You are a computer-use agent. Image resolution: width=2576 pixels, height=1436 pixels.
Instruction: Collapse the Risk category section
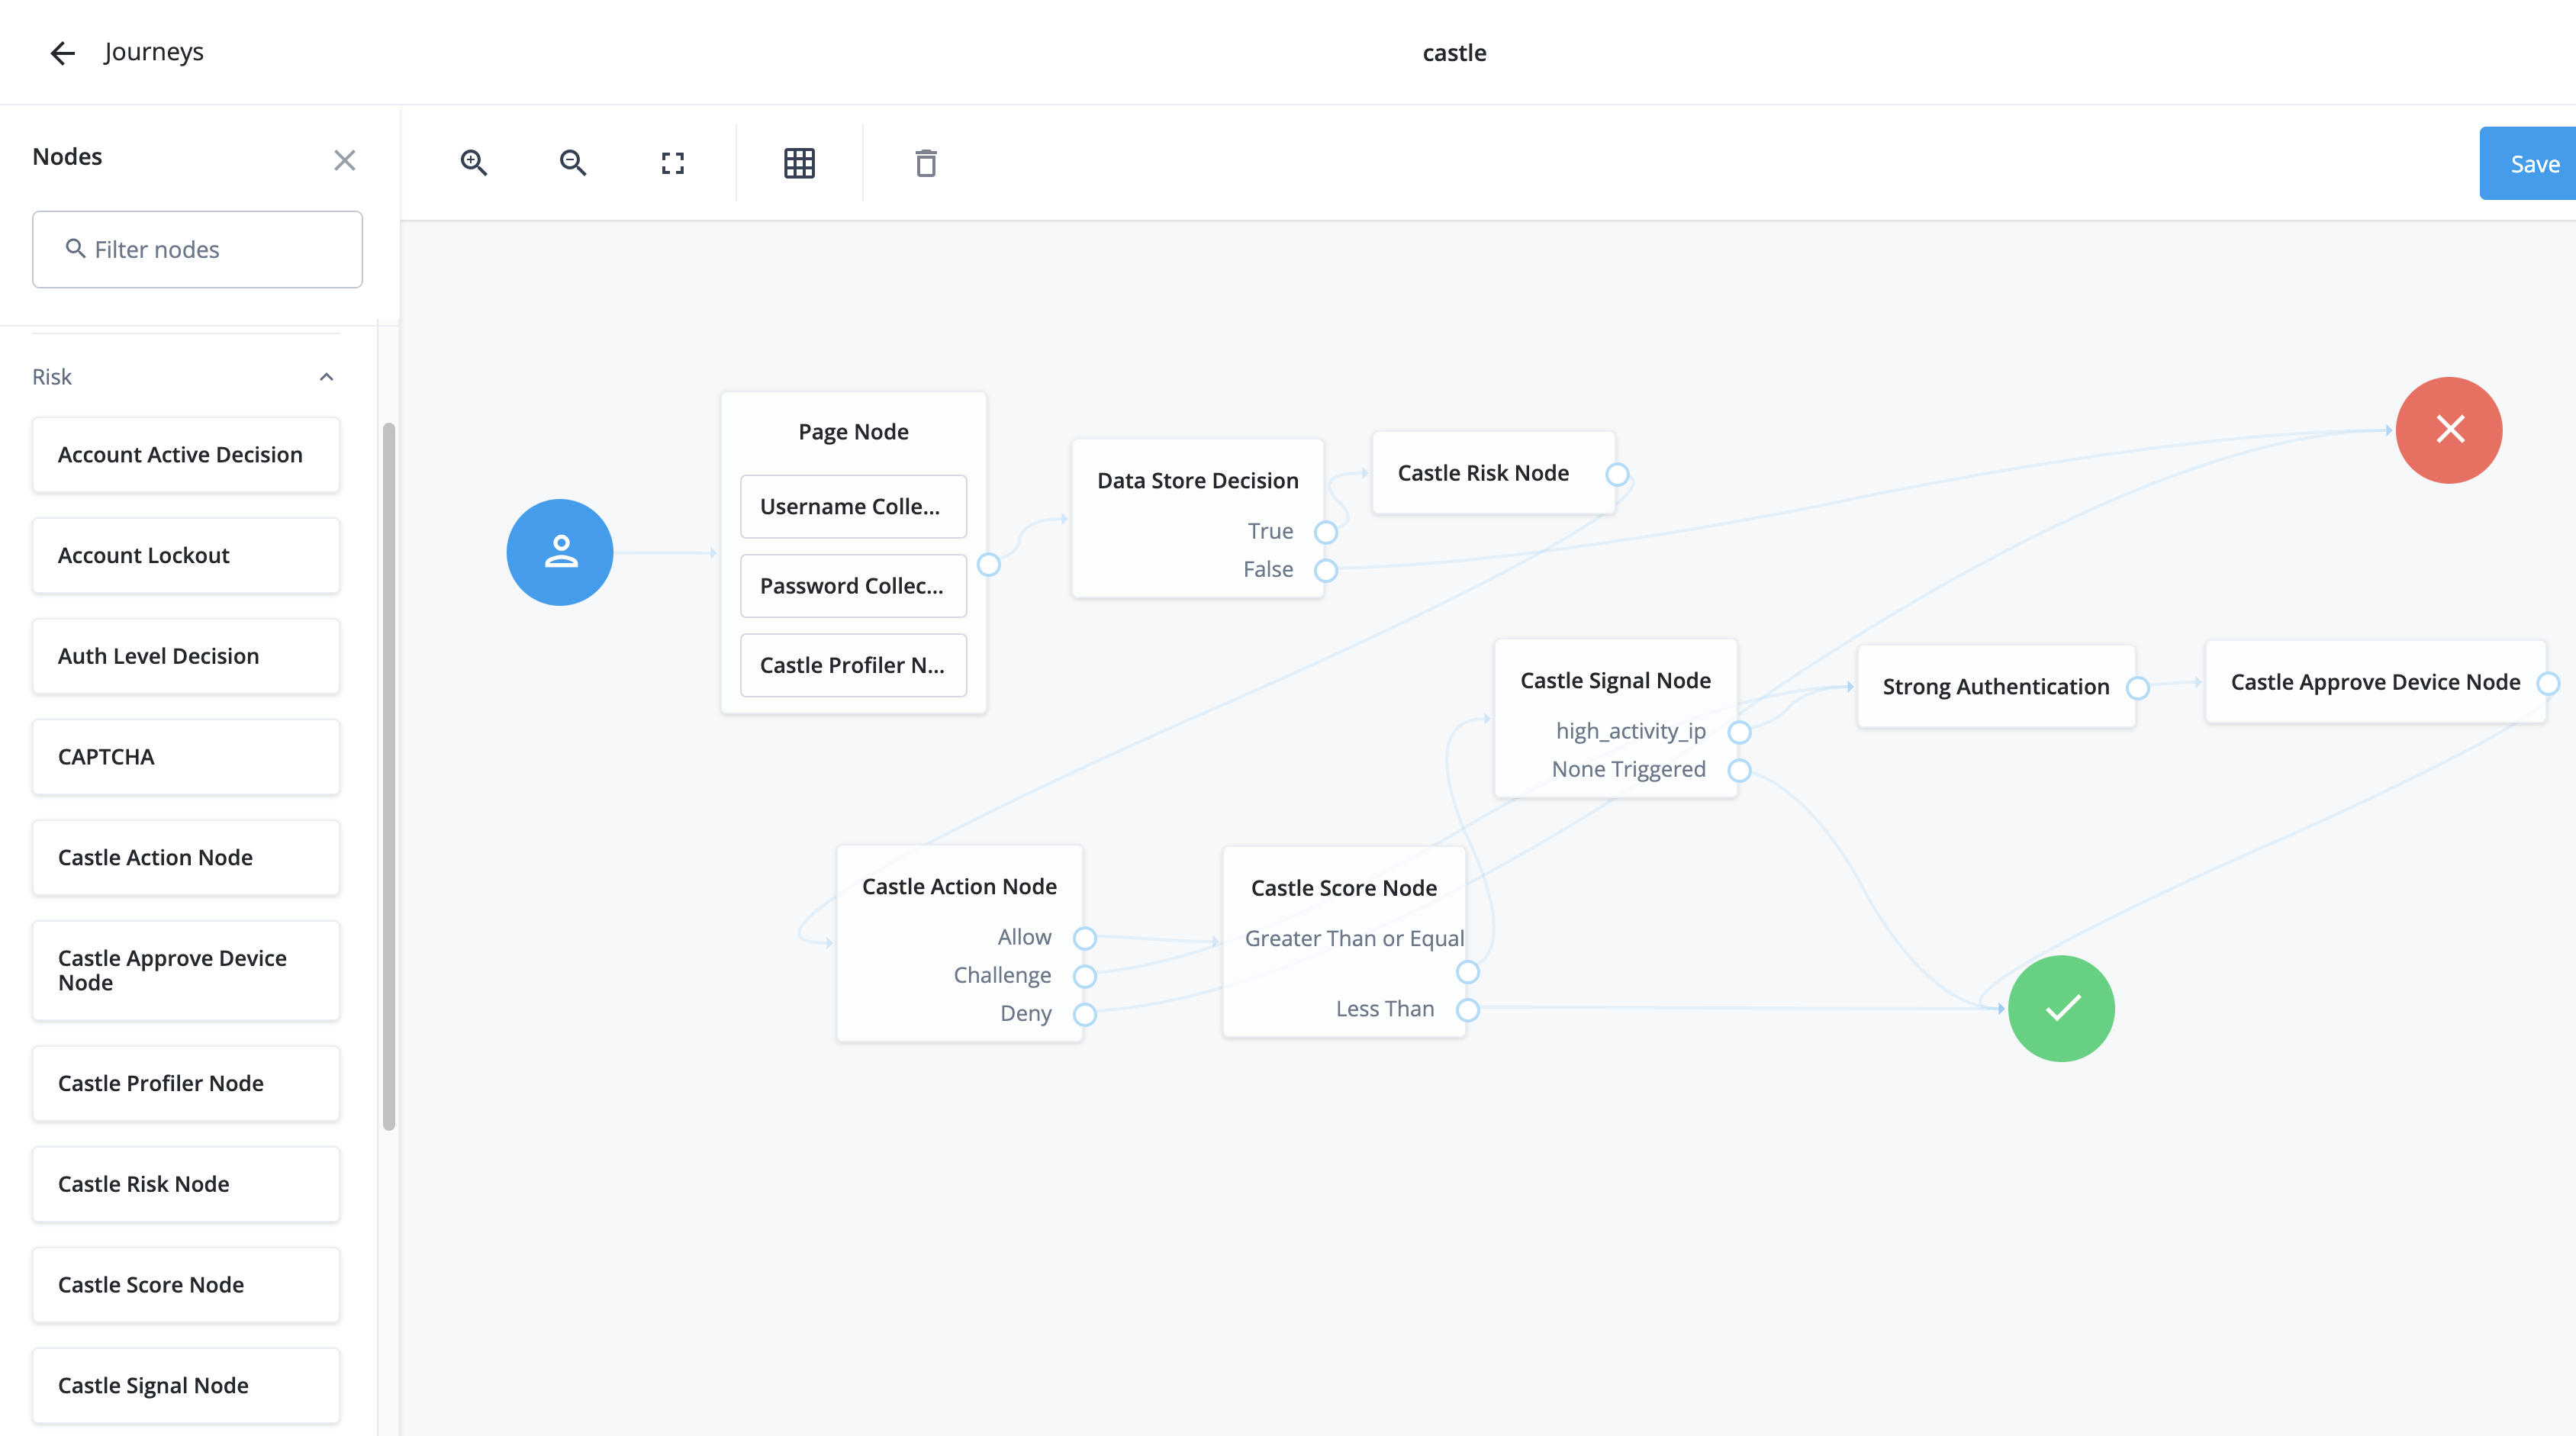tap(326, 377)
